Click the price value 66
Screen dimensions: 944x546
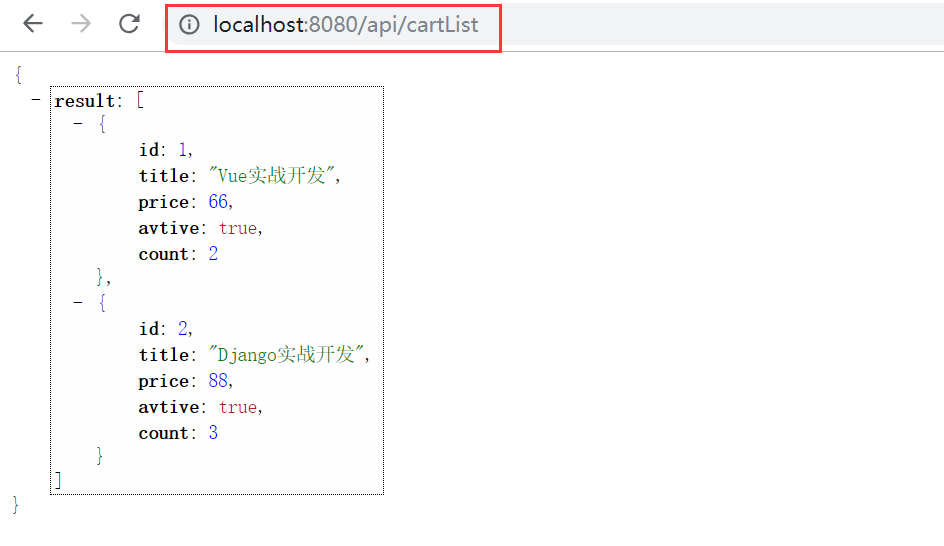click(x=218, y=202)
